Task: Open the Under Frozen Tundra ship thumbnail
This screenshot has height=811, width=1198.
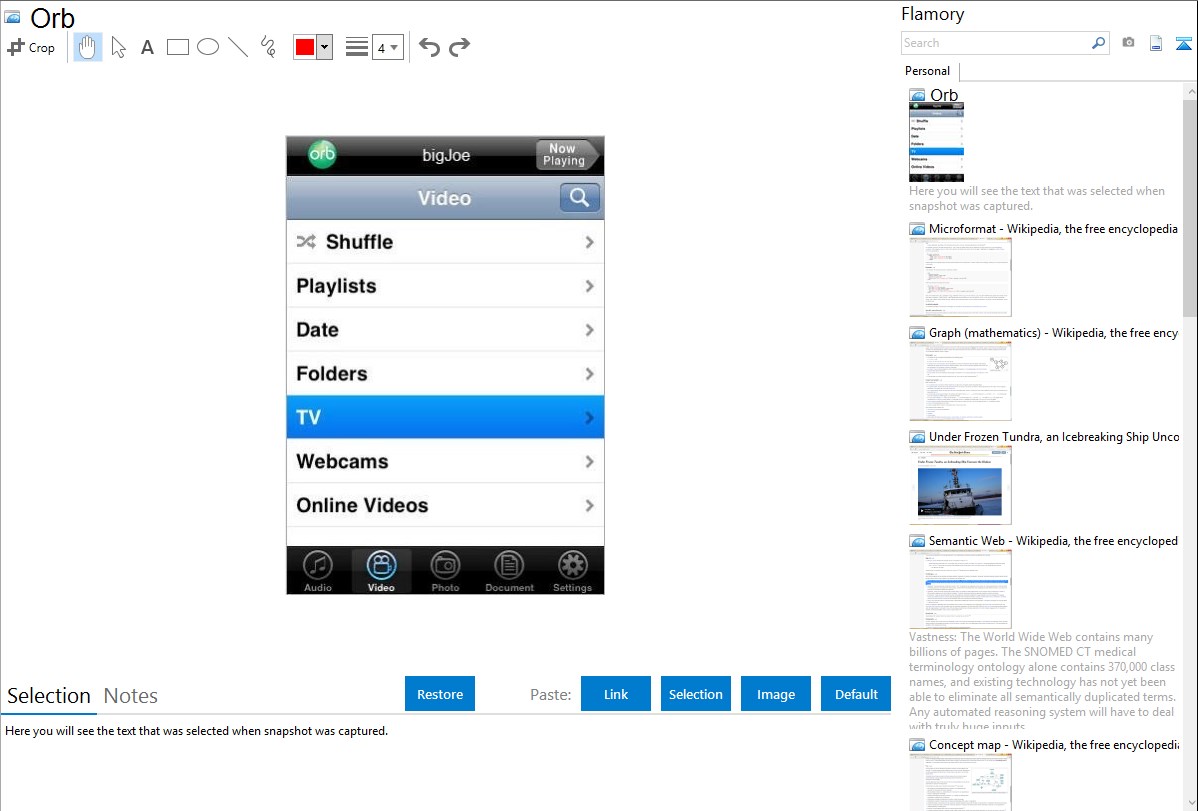Action: tap(960, 485)
